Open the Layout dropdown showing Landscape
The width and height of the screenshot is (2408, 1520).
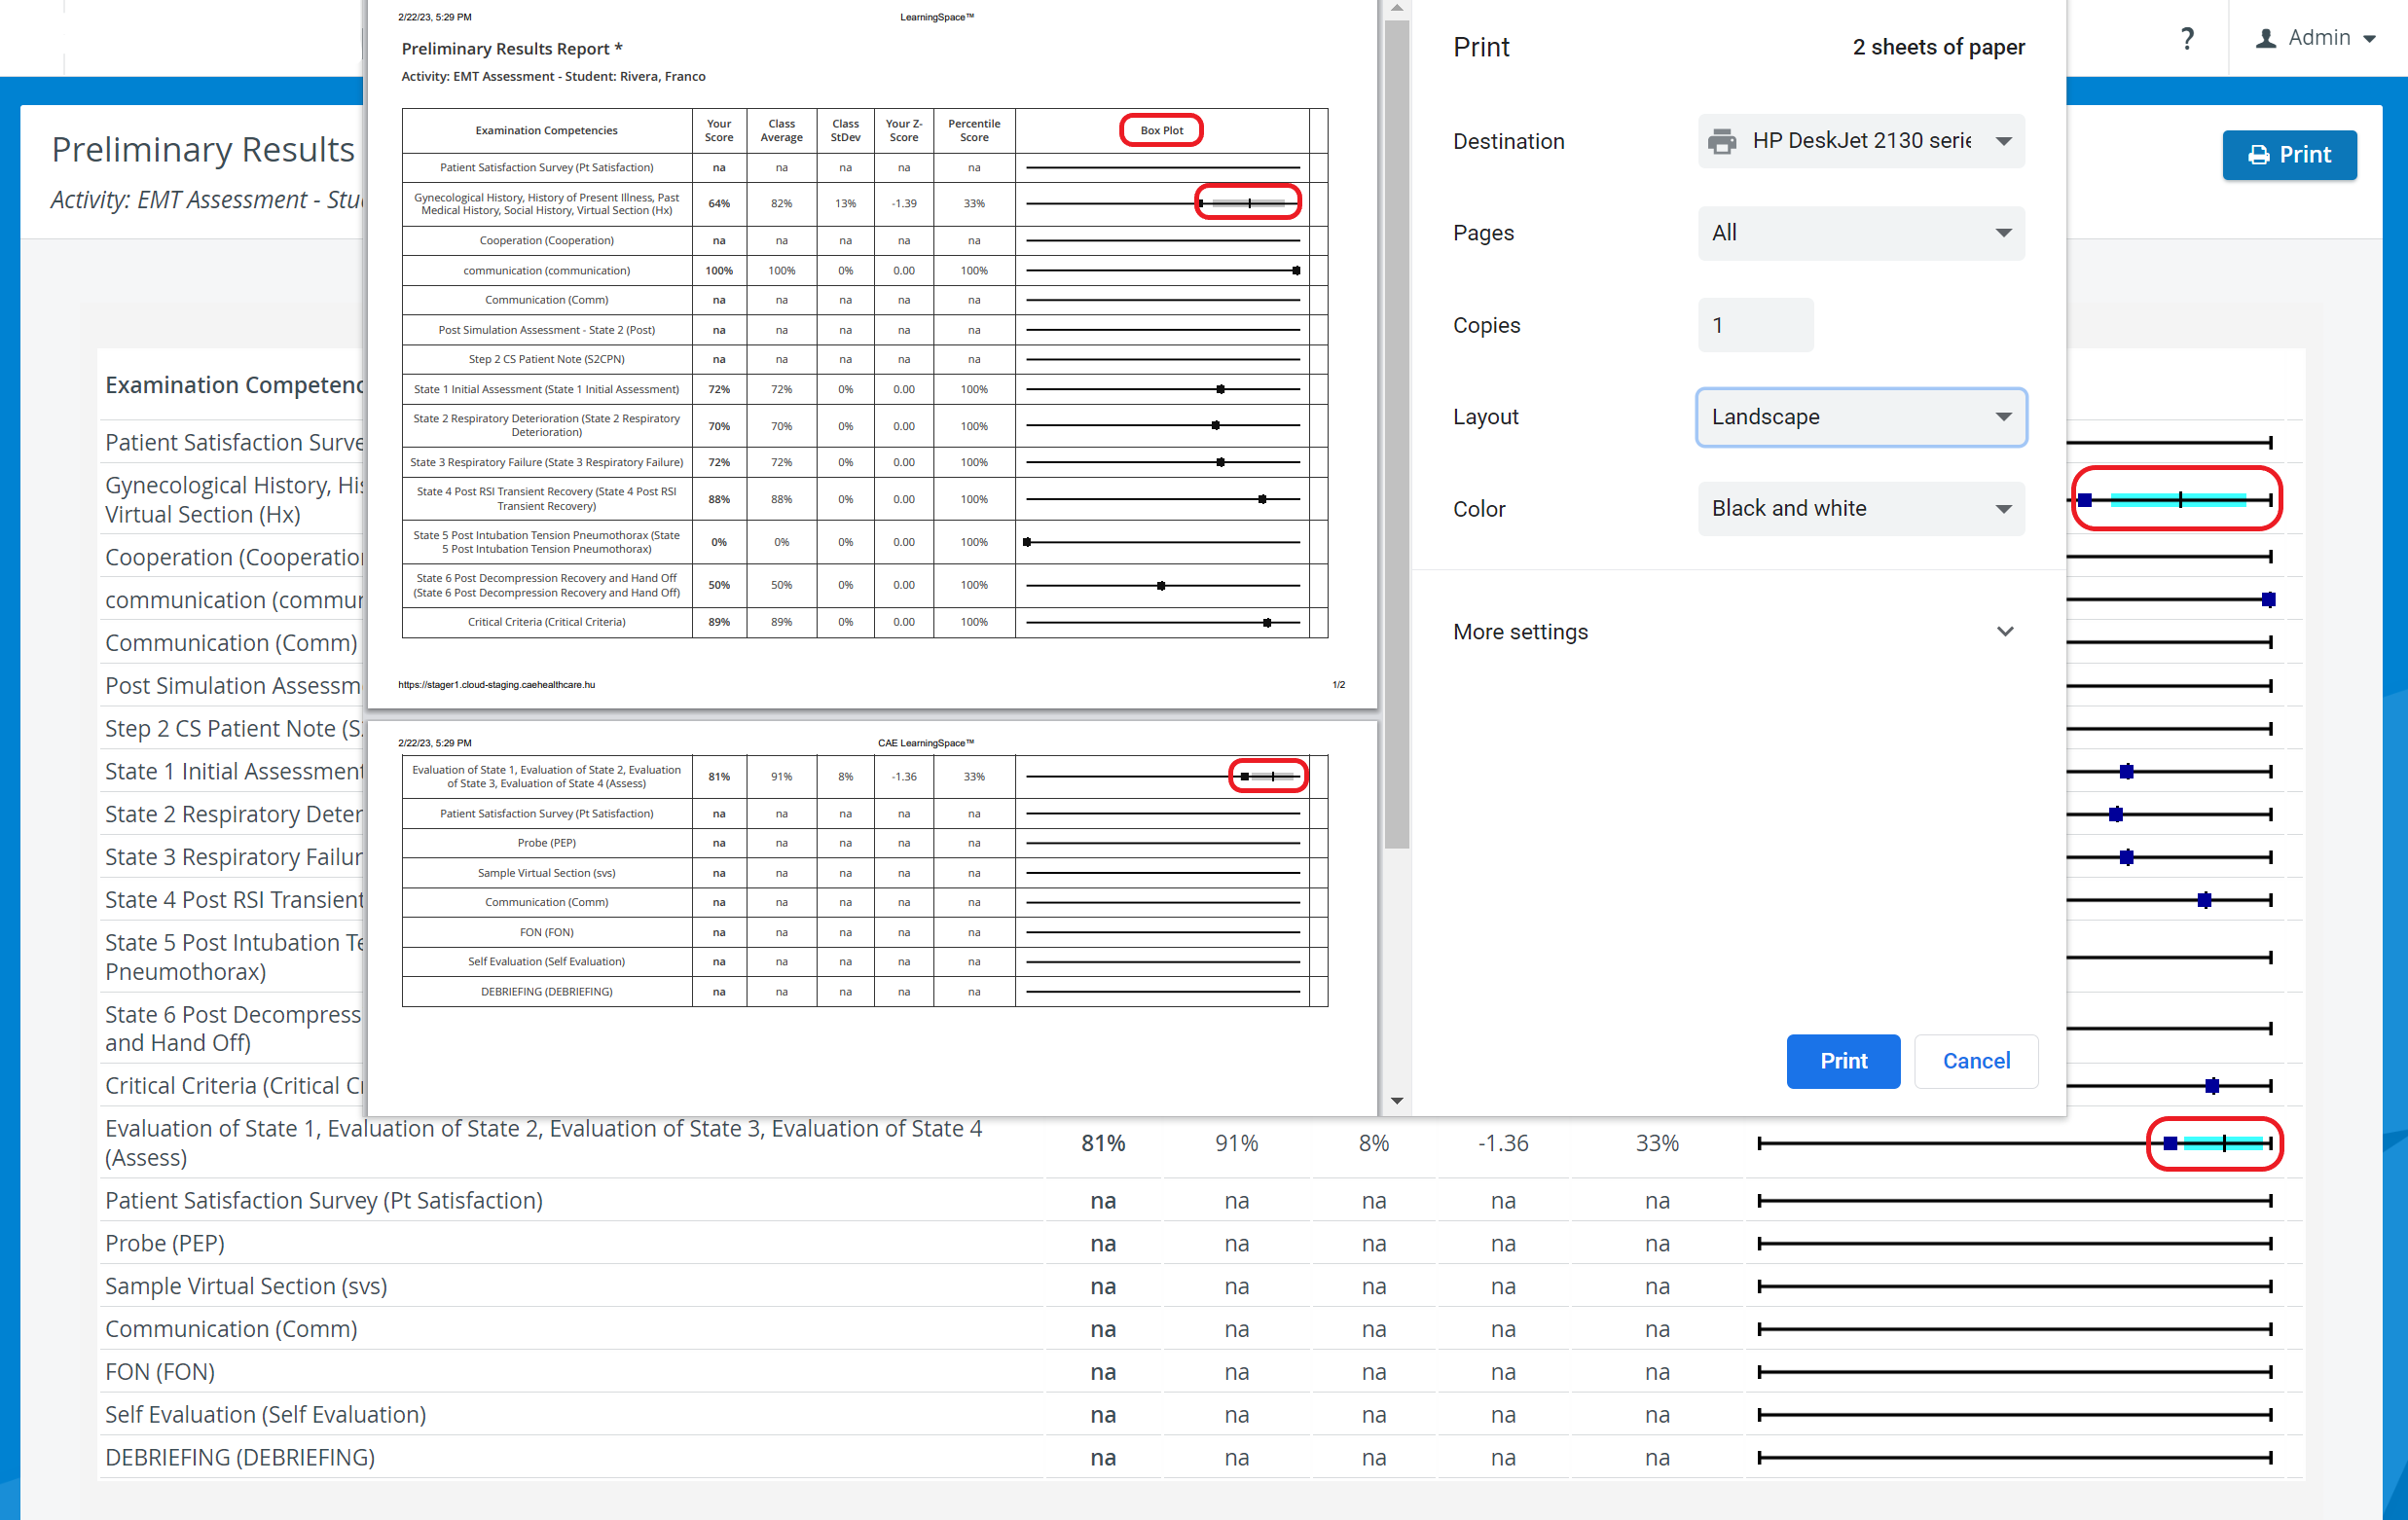coord(1861,417)
